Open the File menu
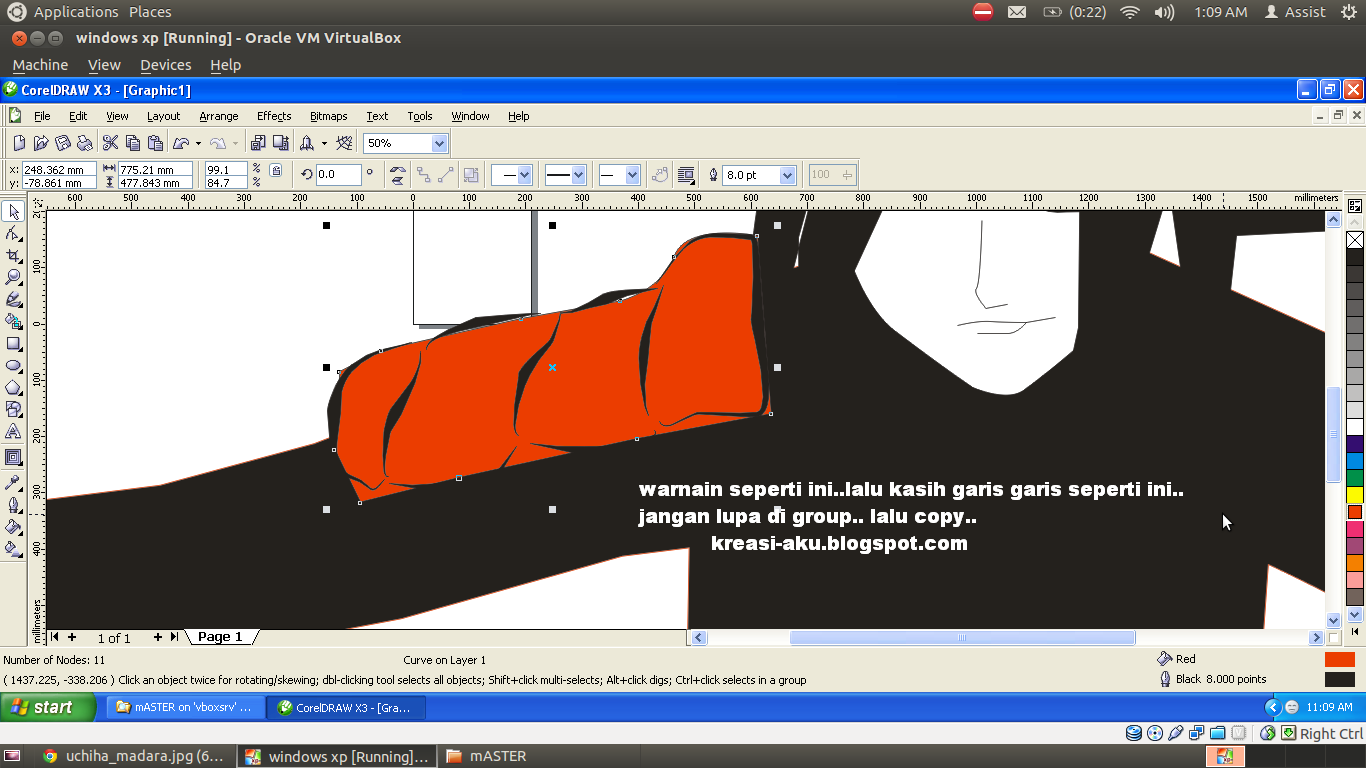1366x768 pixels. click(x=42, y=116)
